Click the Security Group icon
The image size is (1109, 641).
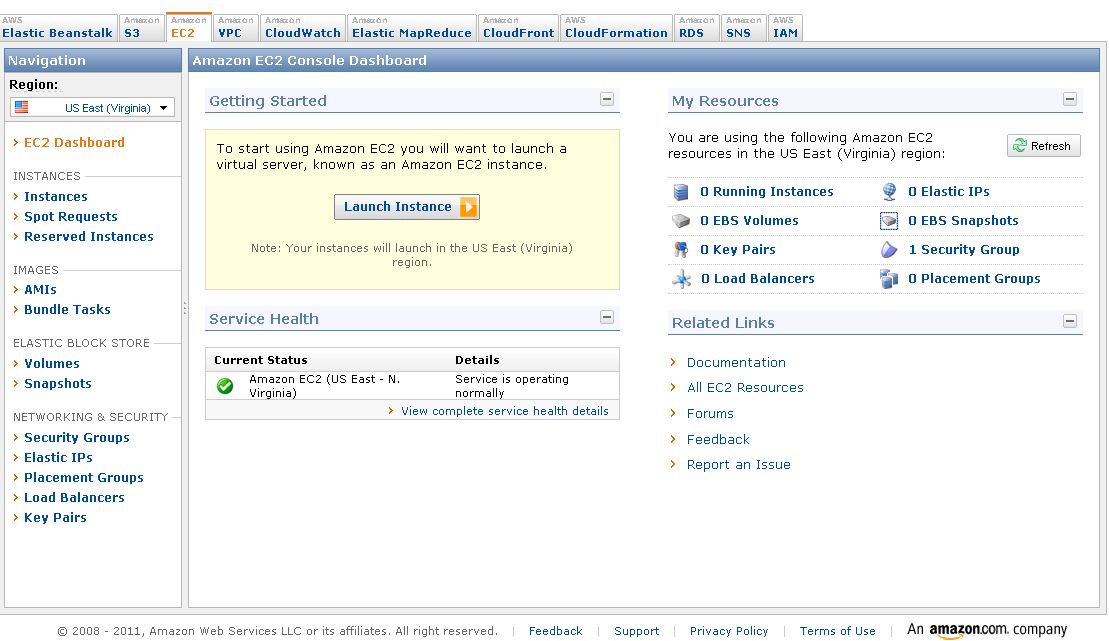[889, 250]
